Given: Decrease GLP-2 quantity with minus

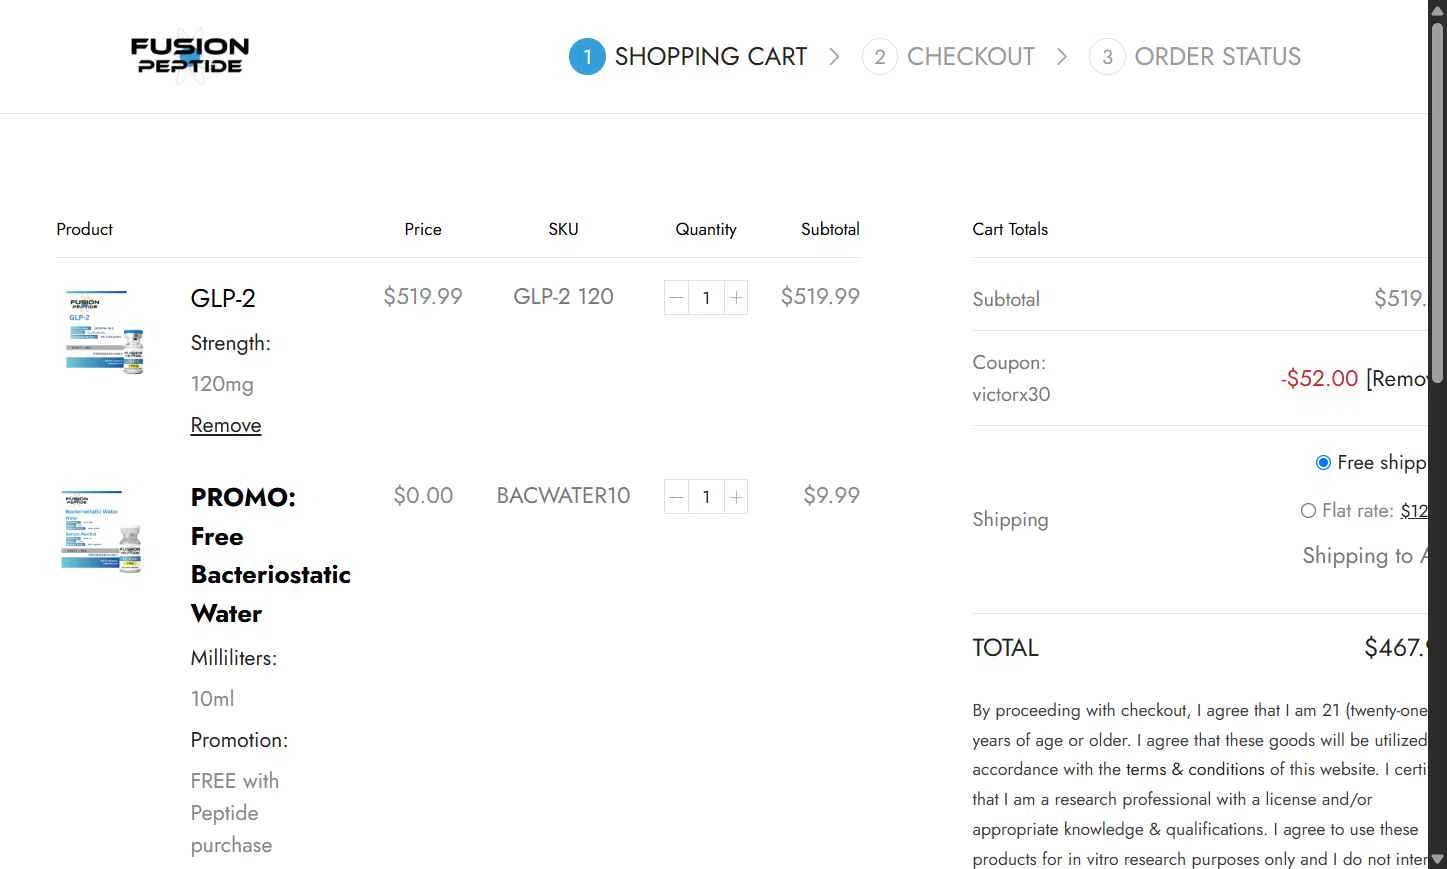Looking at the screenshot, I should (x=676, y=297).
